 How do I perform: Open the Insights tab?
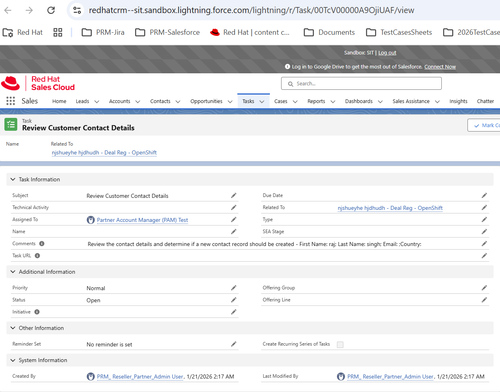458,101
